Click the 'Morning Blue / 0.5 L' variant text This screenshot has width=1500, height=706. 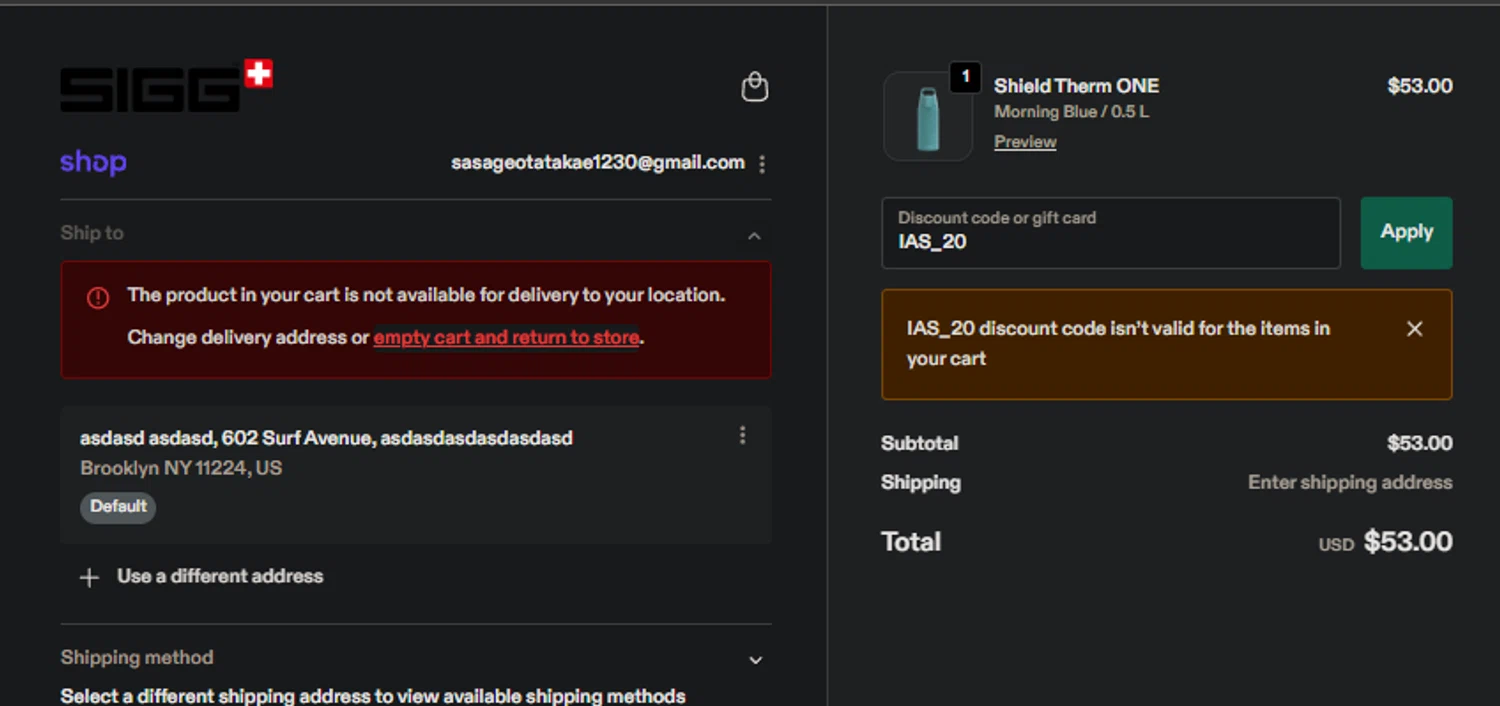tap(1071, 112)
